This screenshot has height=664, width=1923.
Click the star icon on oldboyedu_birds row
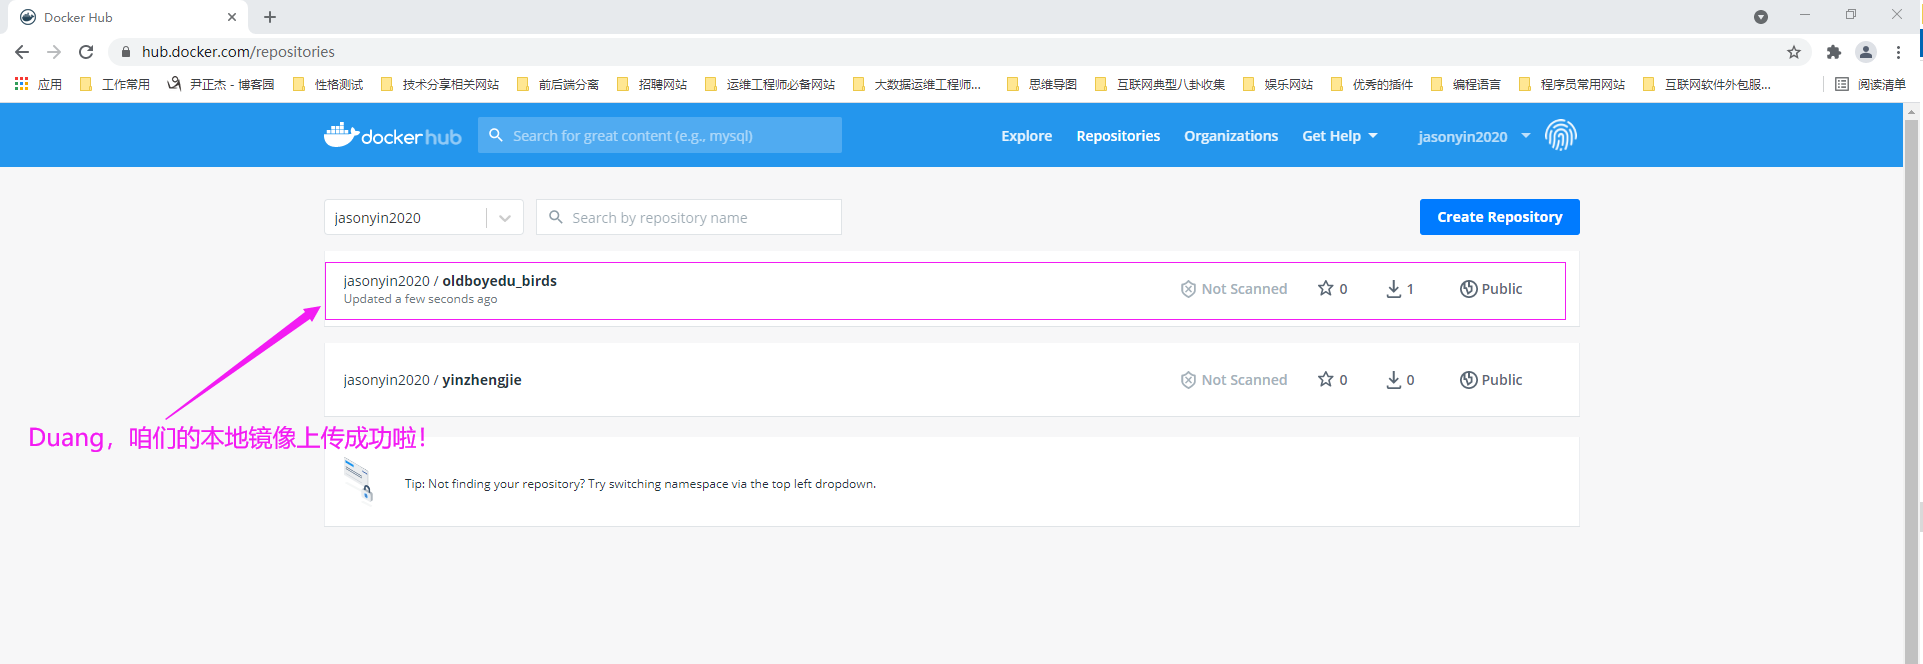point(1325,289)
